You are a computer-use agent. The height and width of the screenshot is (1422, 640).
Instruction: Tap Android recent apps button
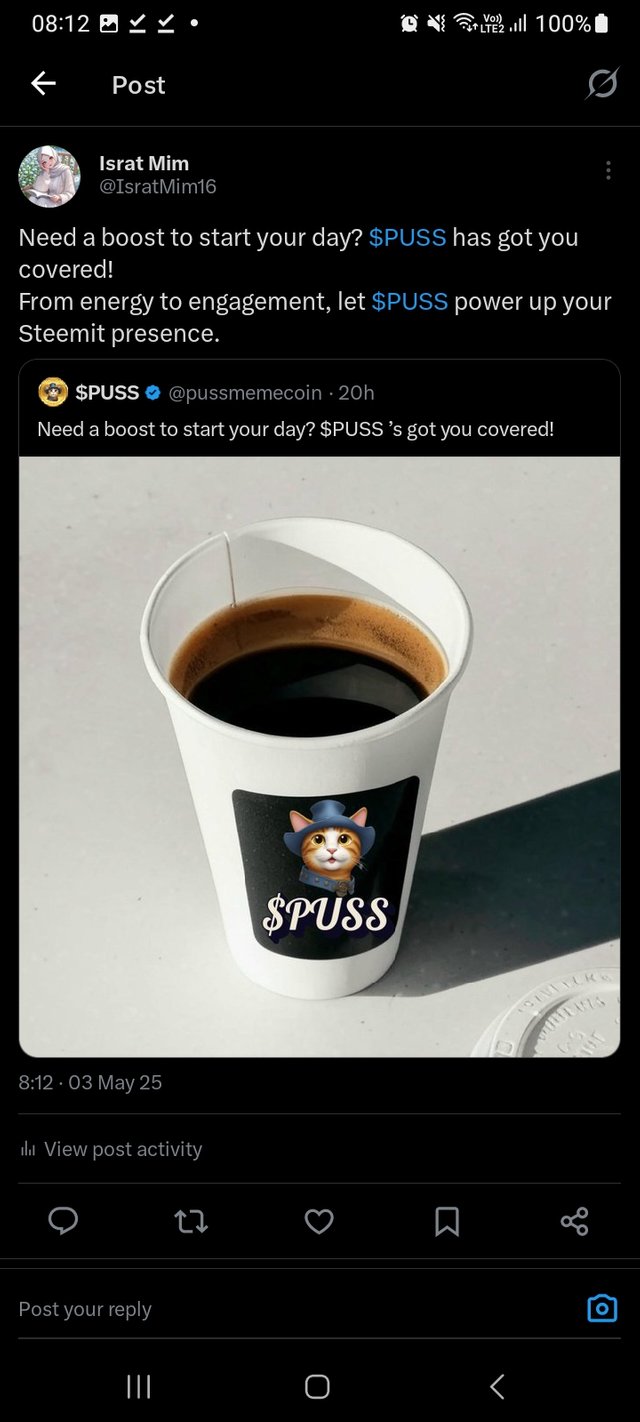point(139,1386)
